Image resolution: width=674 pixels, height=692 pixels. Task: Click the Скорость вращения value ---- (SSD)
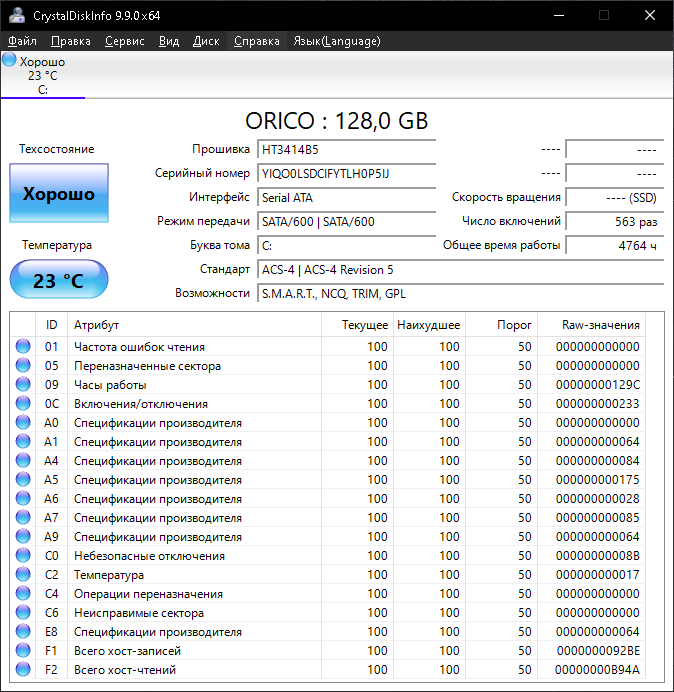615,197
